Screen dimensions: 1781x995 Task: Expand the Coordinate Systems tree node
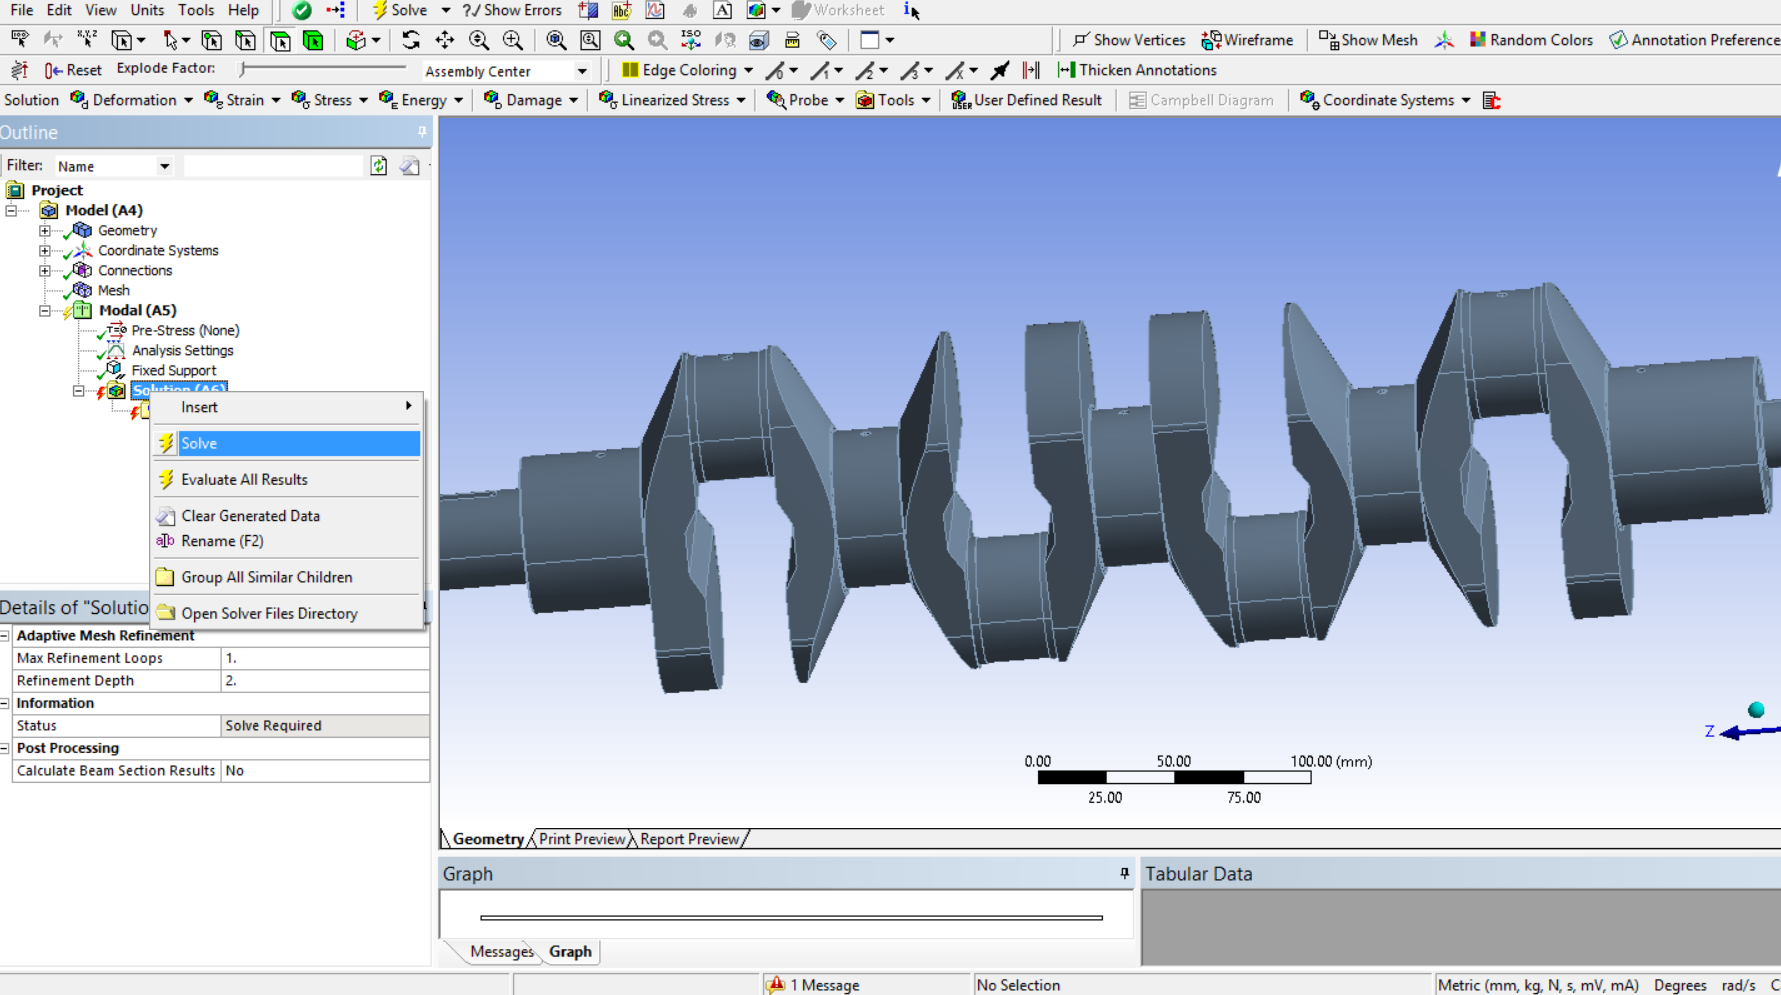45,250
